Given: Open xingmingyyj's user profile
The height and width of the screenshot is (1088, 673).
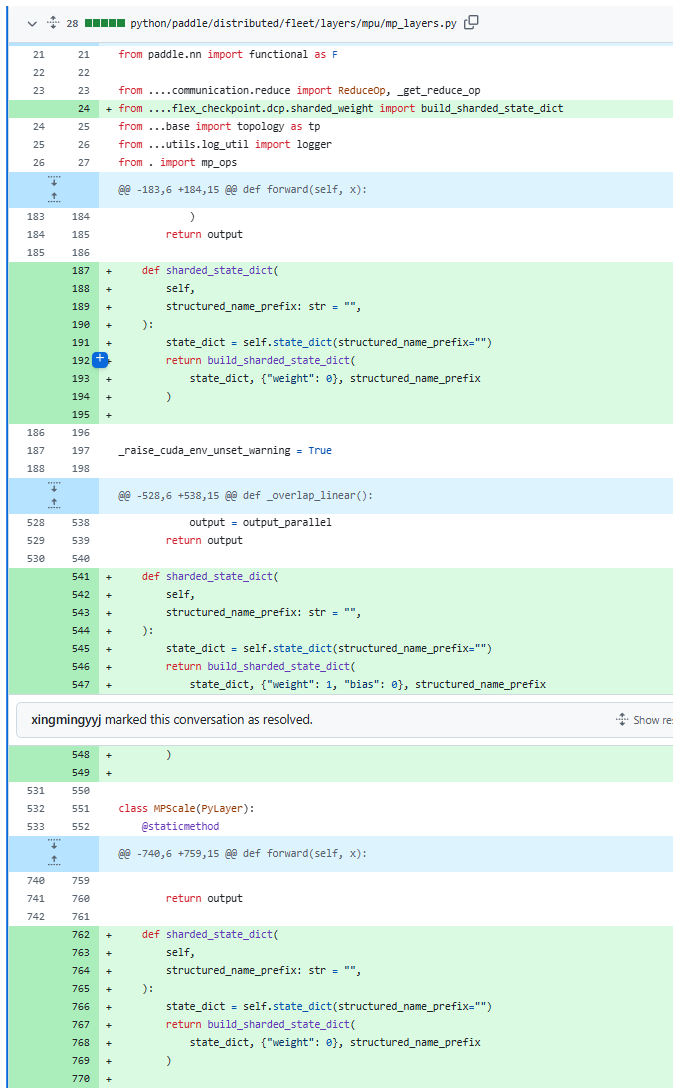Looking at the screenshot, I should [x=66, y=719].
